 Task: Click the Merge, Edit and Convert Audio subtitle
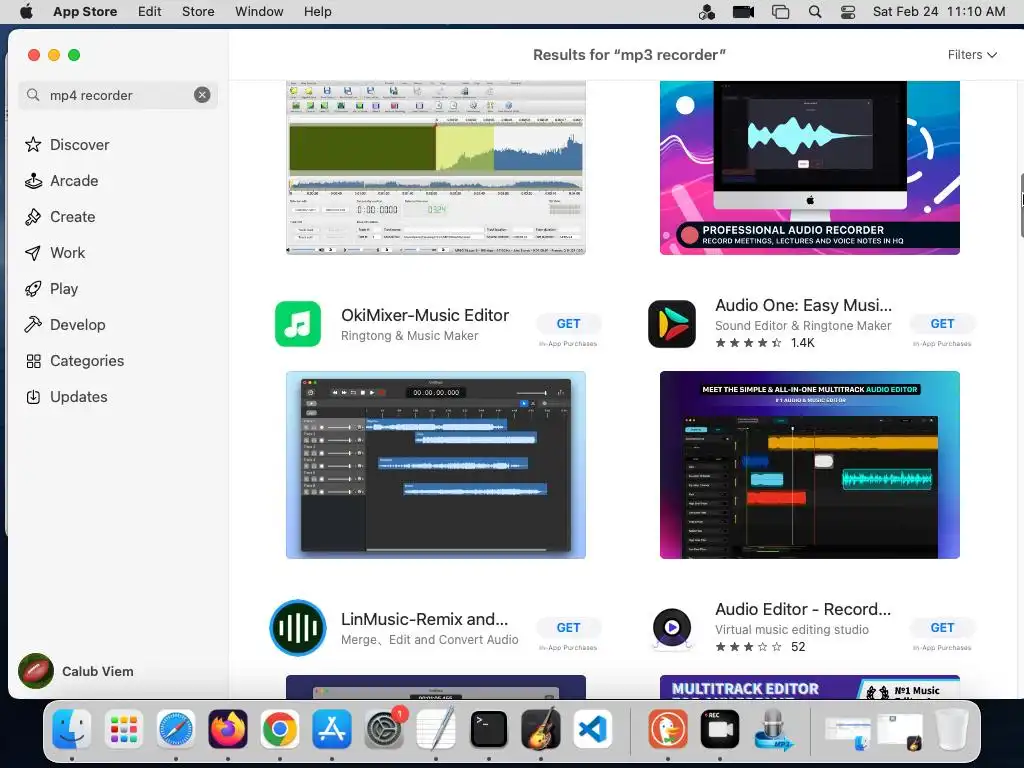(430, 640)
